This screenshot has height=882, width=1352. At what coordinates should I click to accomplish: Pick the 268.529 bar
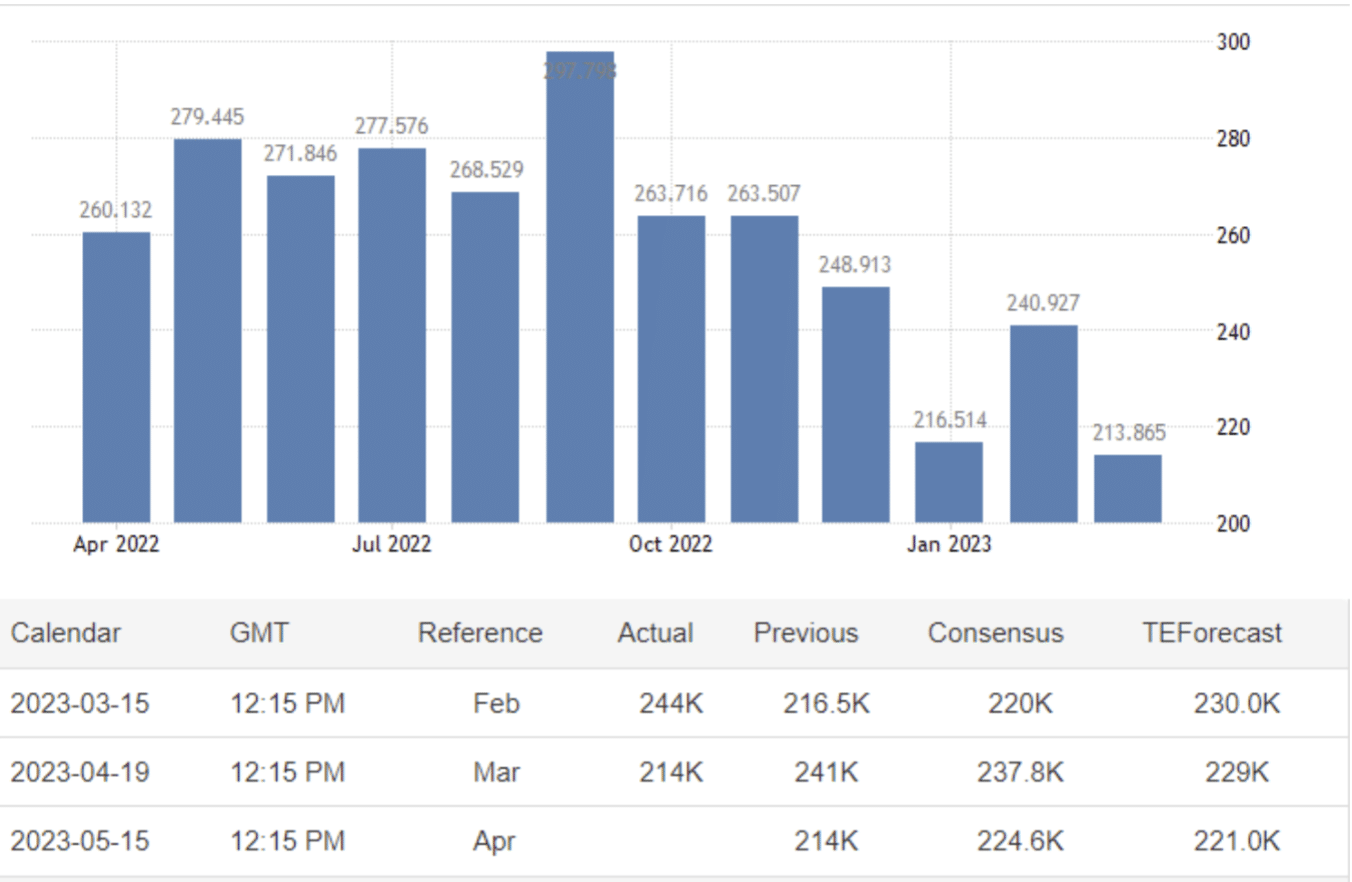point(485,357)
